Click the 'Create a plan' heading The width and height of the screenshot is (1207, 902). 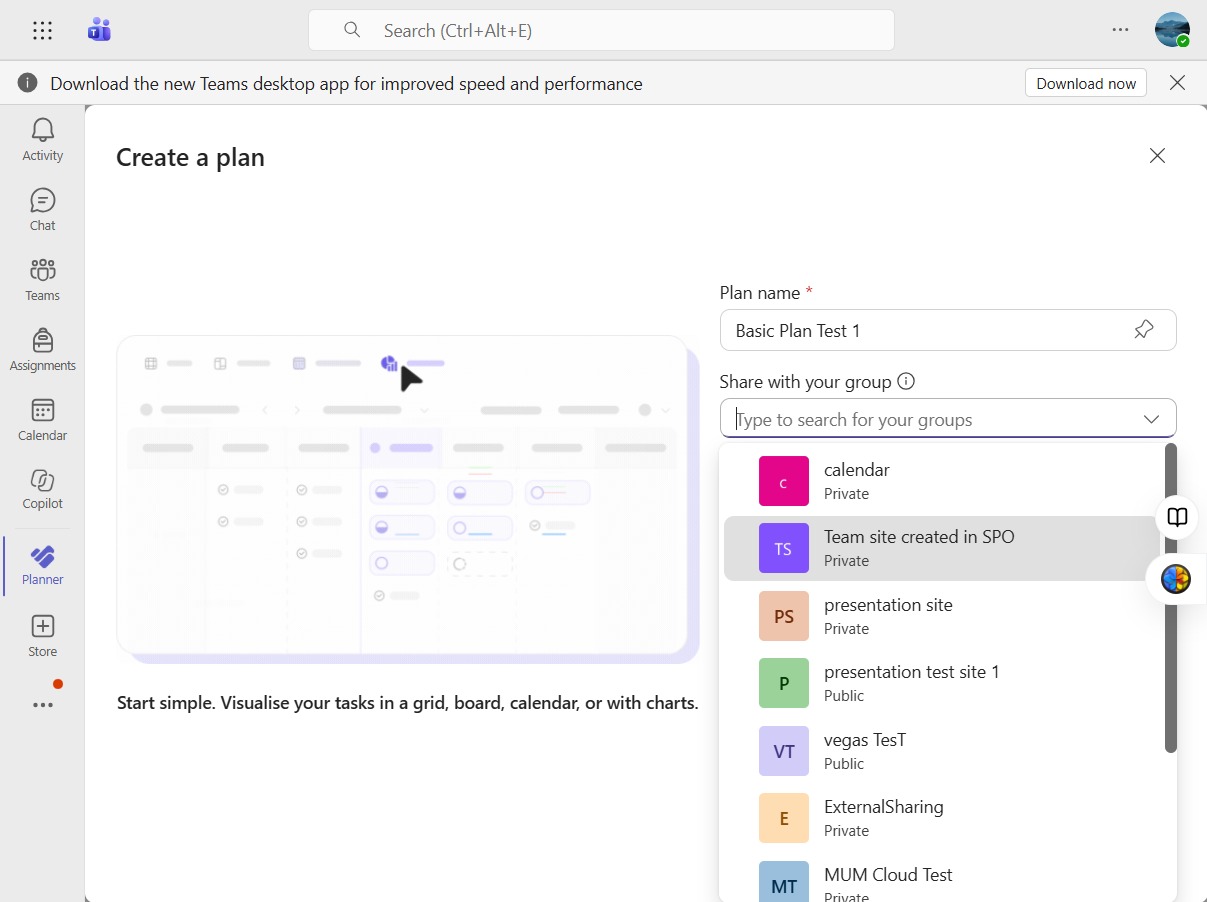point(190,157)
